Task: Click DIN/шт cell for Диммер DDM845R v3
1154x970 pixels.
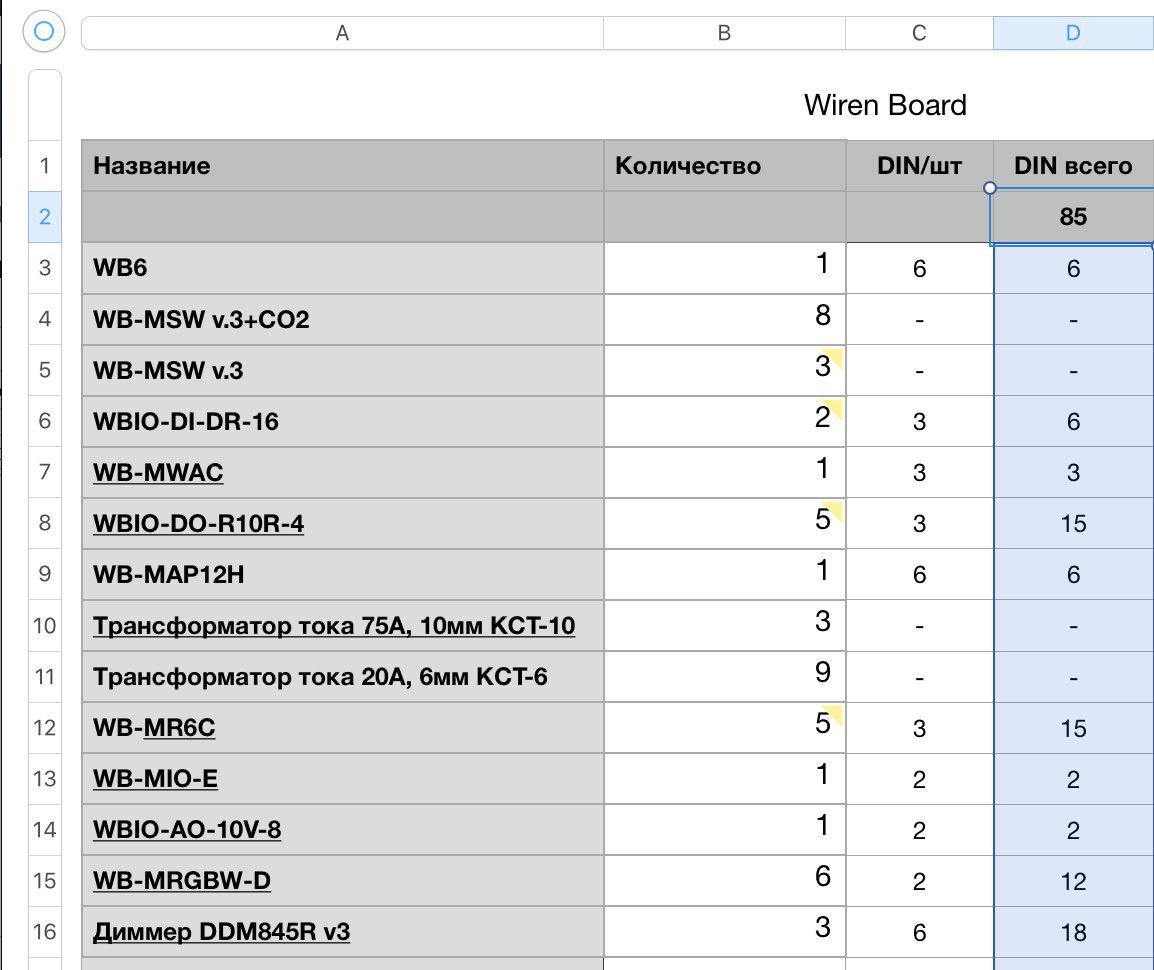Action: tap(920, 932)
